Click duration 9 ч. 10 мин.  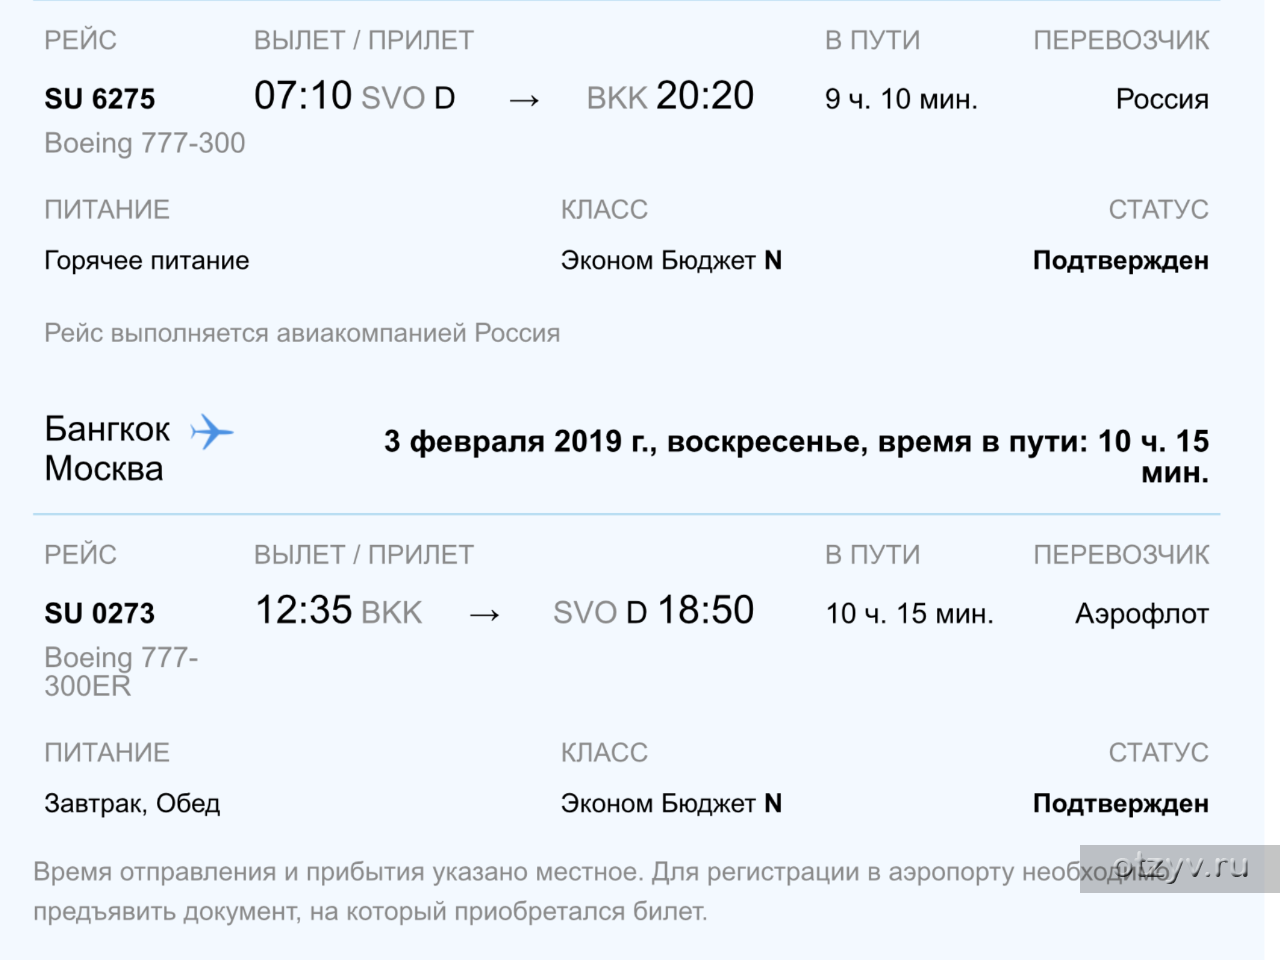pos(901,99)
